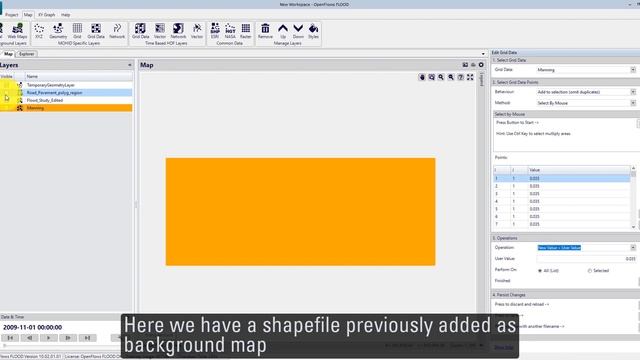Select points table row with I value 4

[x=562, y=201]
